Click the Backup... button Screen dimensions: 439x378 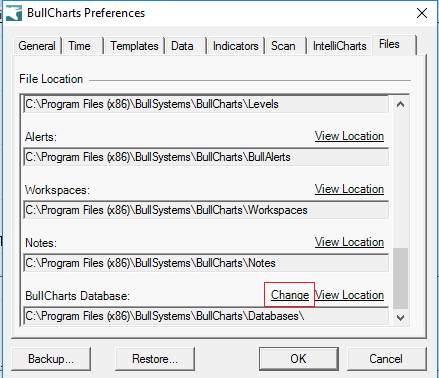(x=51, y=359)
